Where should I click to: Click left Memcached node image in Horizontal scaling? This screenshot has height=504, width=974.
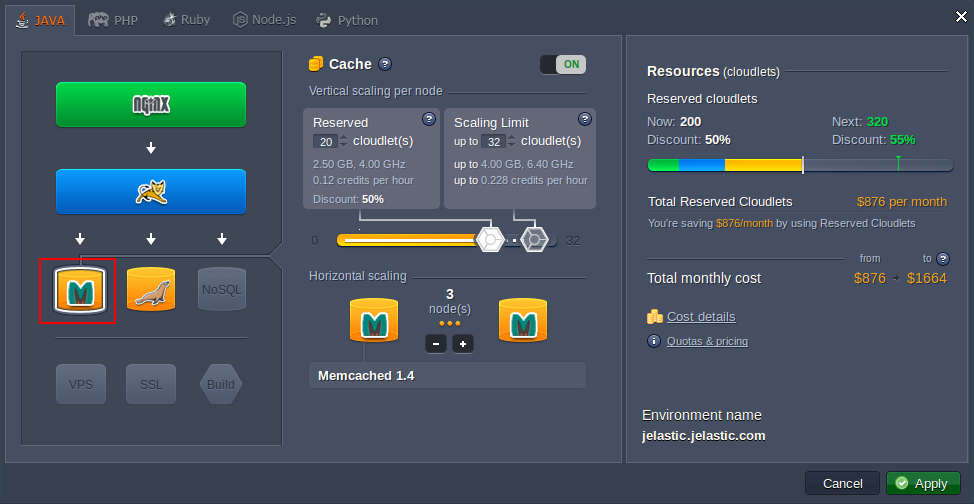coord(374,320)
